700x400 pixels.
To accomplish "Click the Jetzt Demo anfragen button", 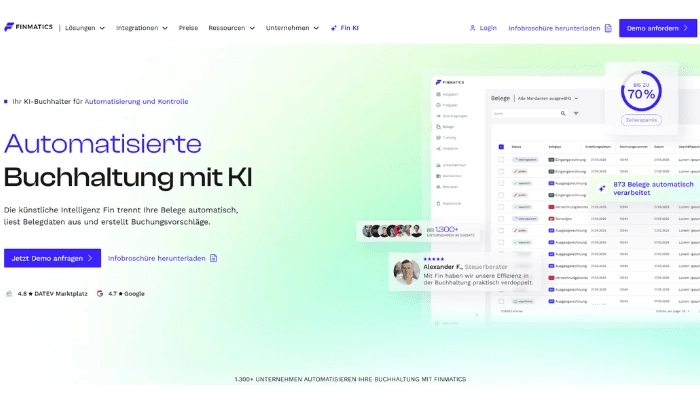I will tap(52, 258).
